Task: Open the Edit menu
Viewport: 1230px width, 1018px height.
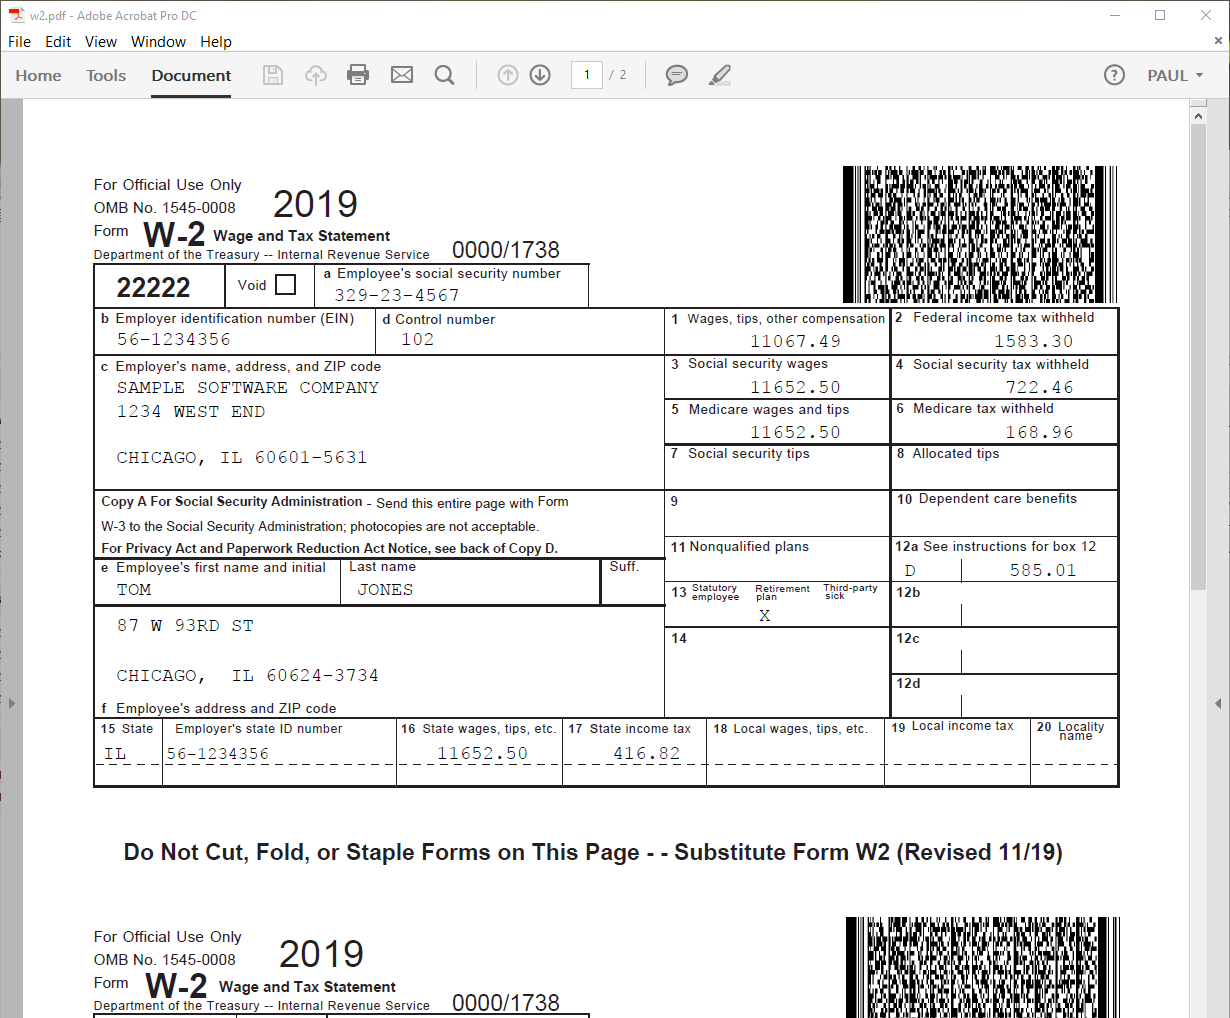Action: pyautogui.click(x=58, y=41)
